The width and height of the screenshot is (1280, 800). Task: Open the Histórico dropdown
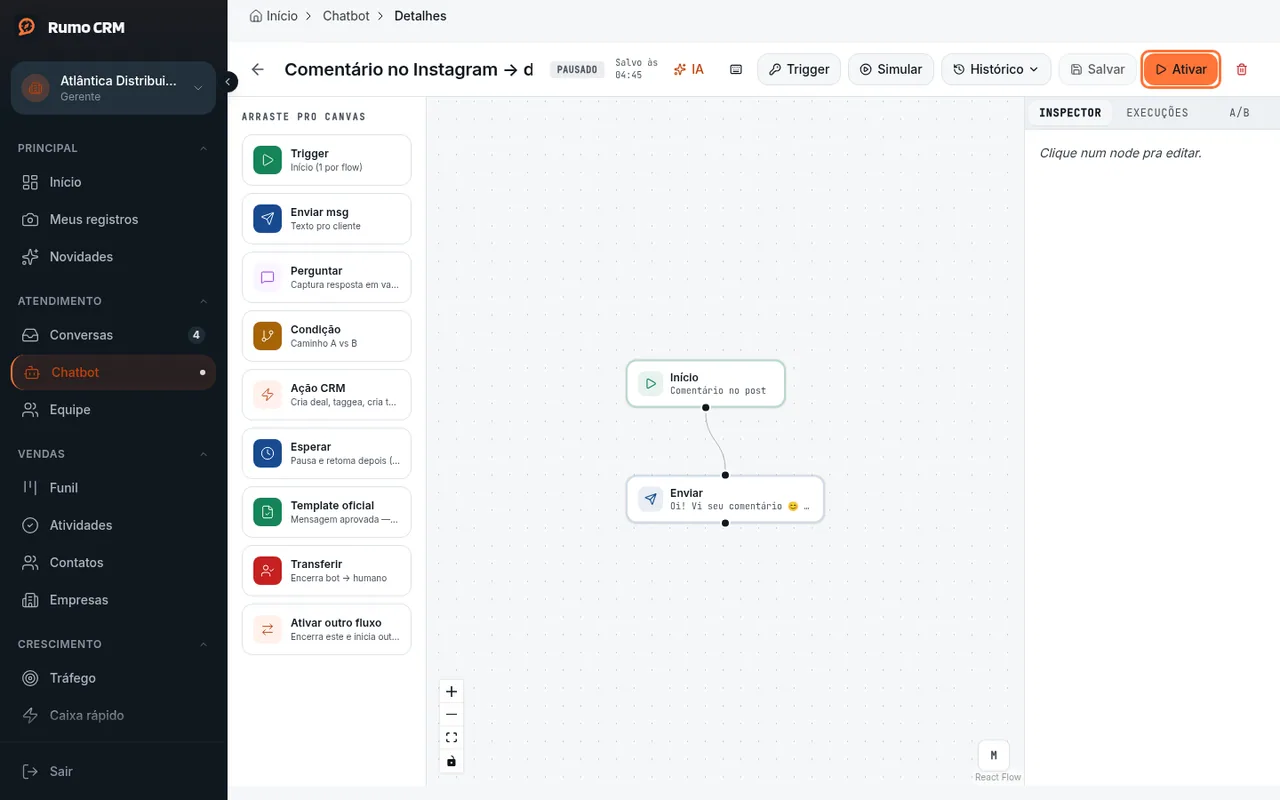tap(996, 69)
